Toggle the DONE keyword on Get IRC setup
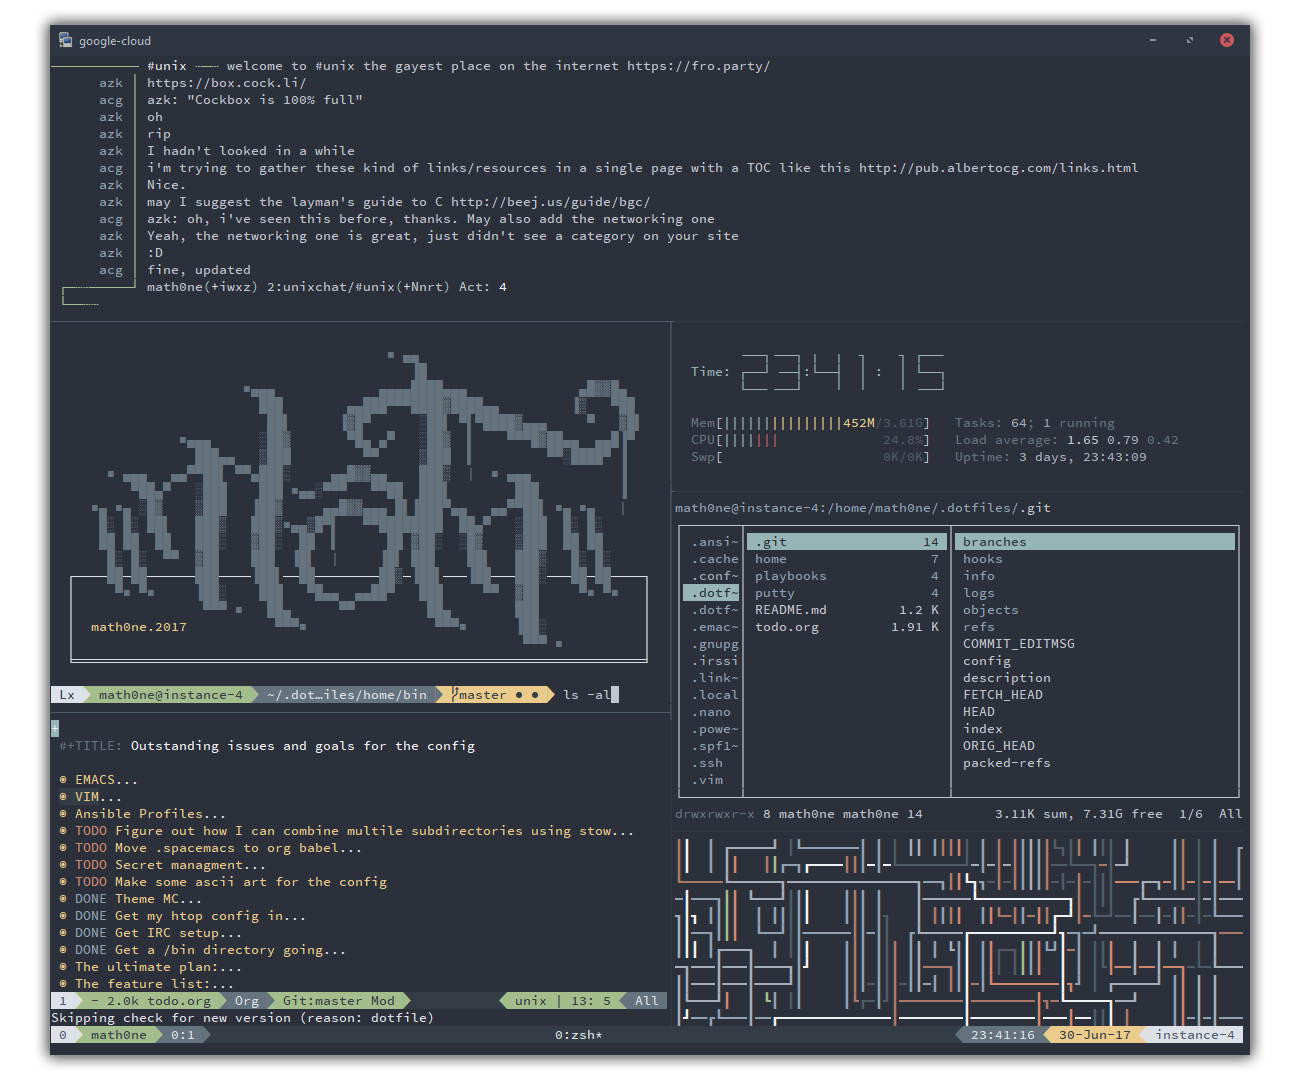The width and height of the screenshot is (1300, 1080). point(90,932)
